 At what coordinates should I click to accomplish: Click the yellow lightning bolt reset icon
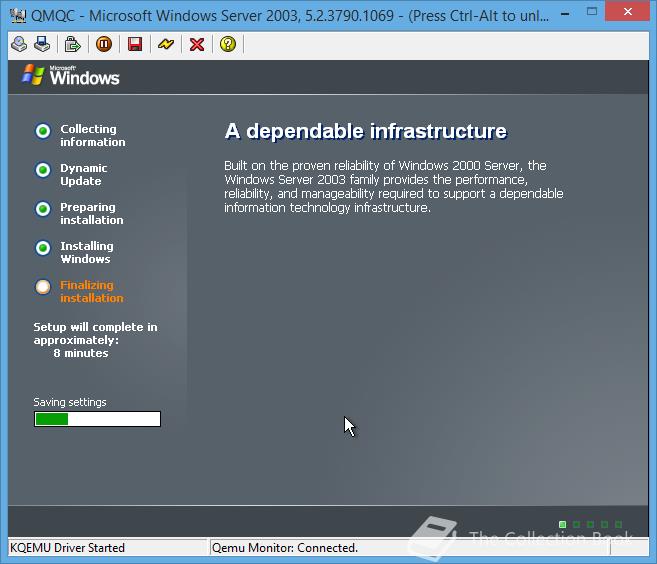coord(166,44)
